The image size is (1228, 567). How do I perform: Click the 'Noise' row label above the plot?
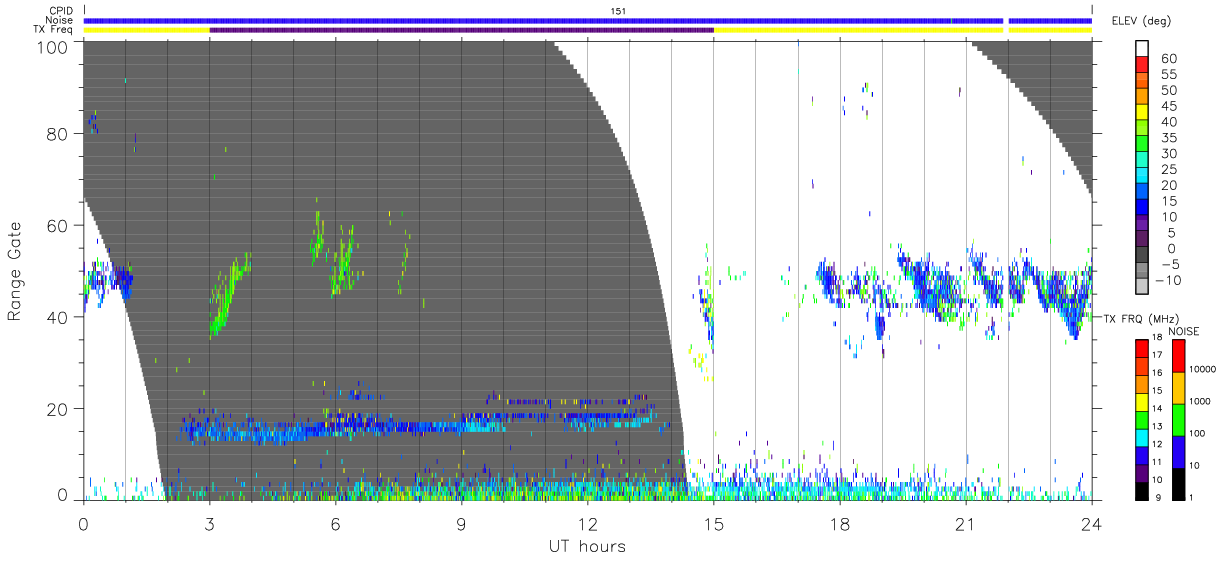pos(60,20)
